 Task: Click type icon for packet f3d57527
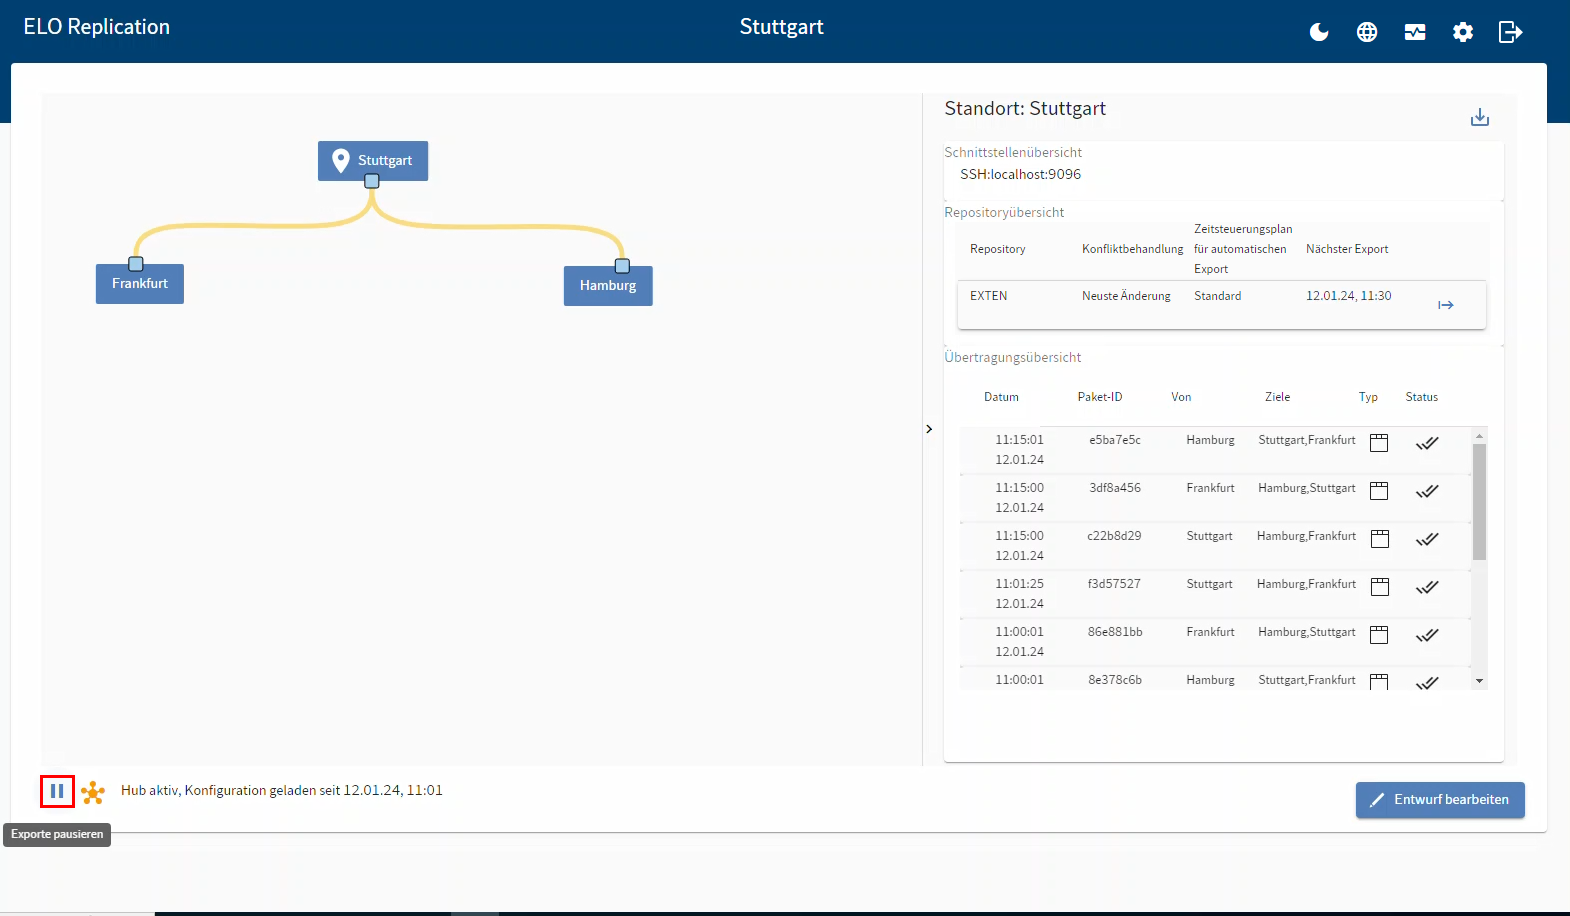(1379, 587)
